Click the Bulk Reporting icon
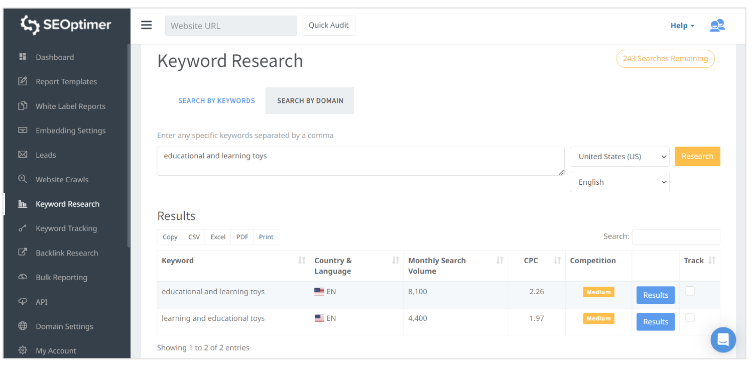Viewport: 753px width, 371px height. pyautogui.click(x=23, y=277)
